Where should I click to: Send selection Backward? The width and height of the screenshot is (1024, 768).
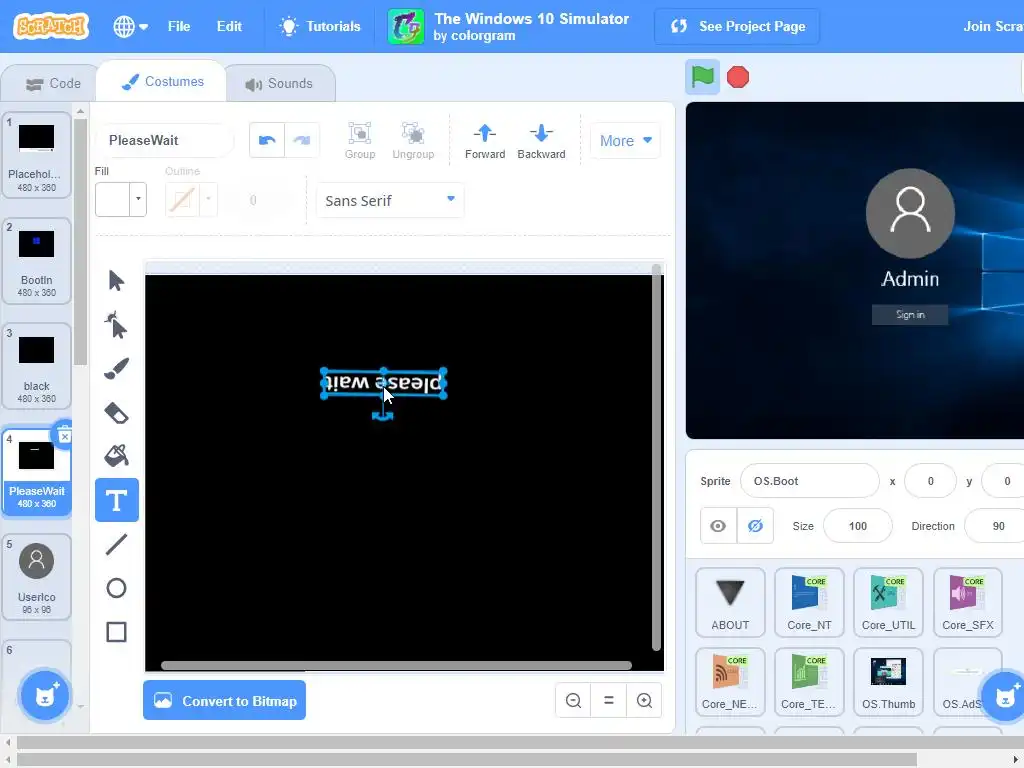point(541,140)
